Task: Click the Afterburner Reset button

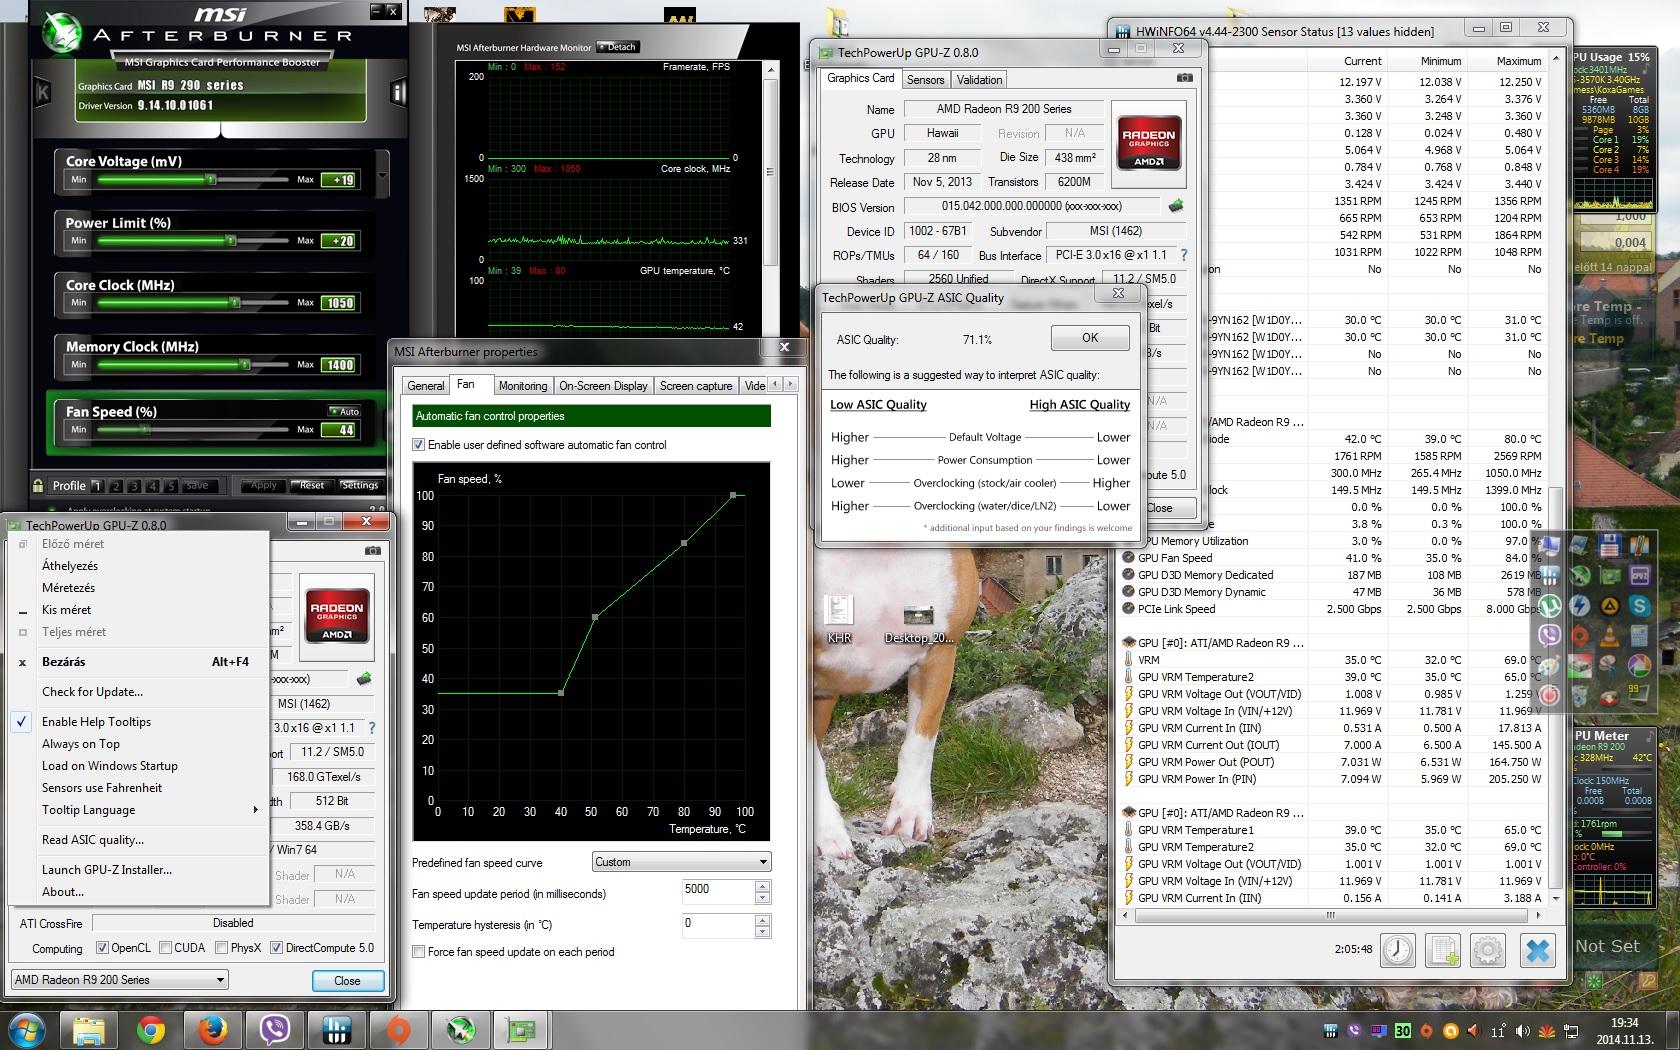Action: click(x=312, y=485)
